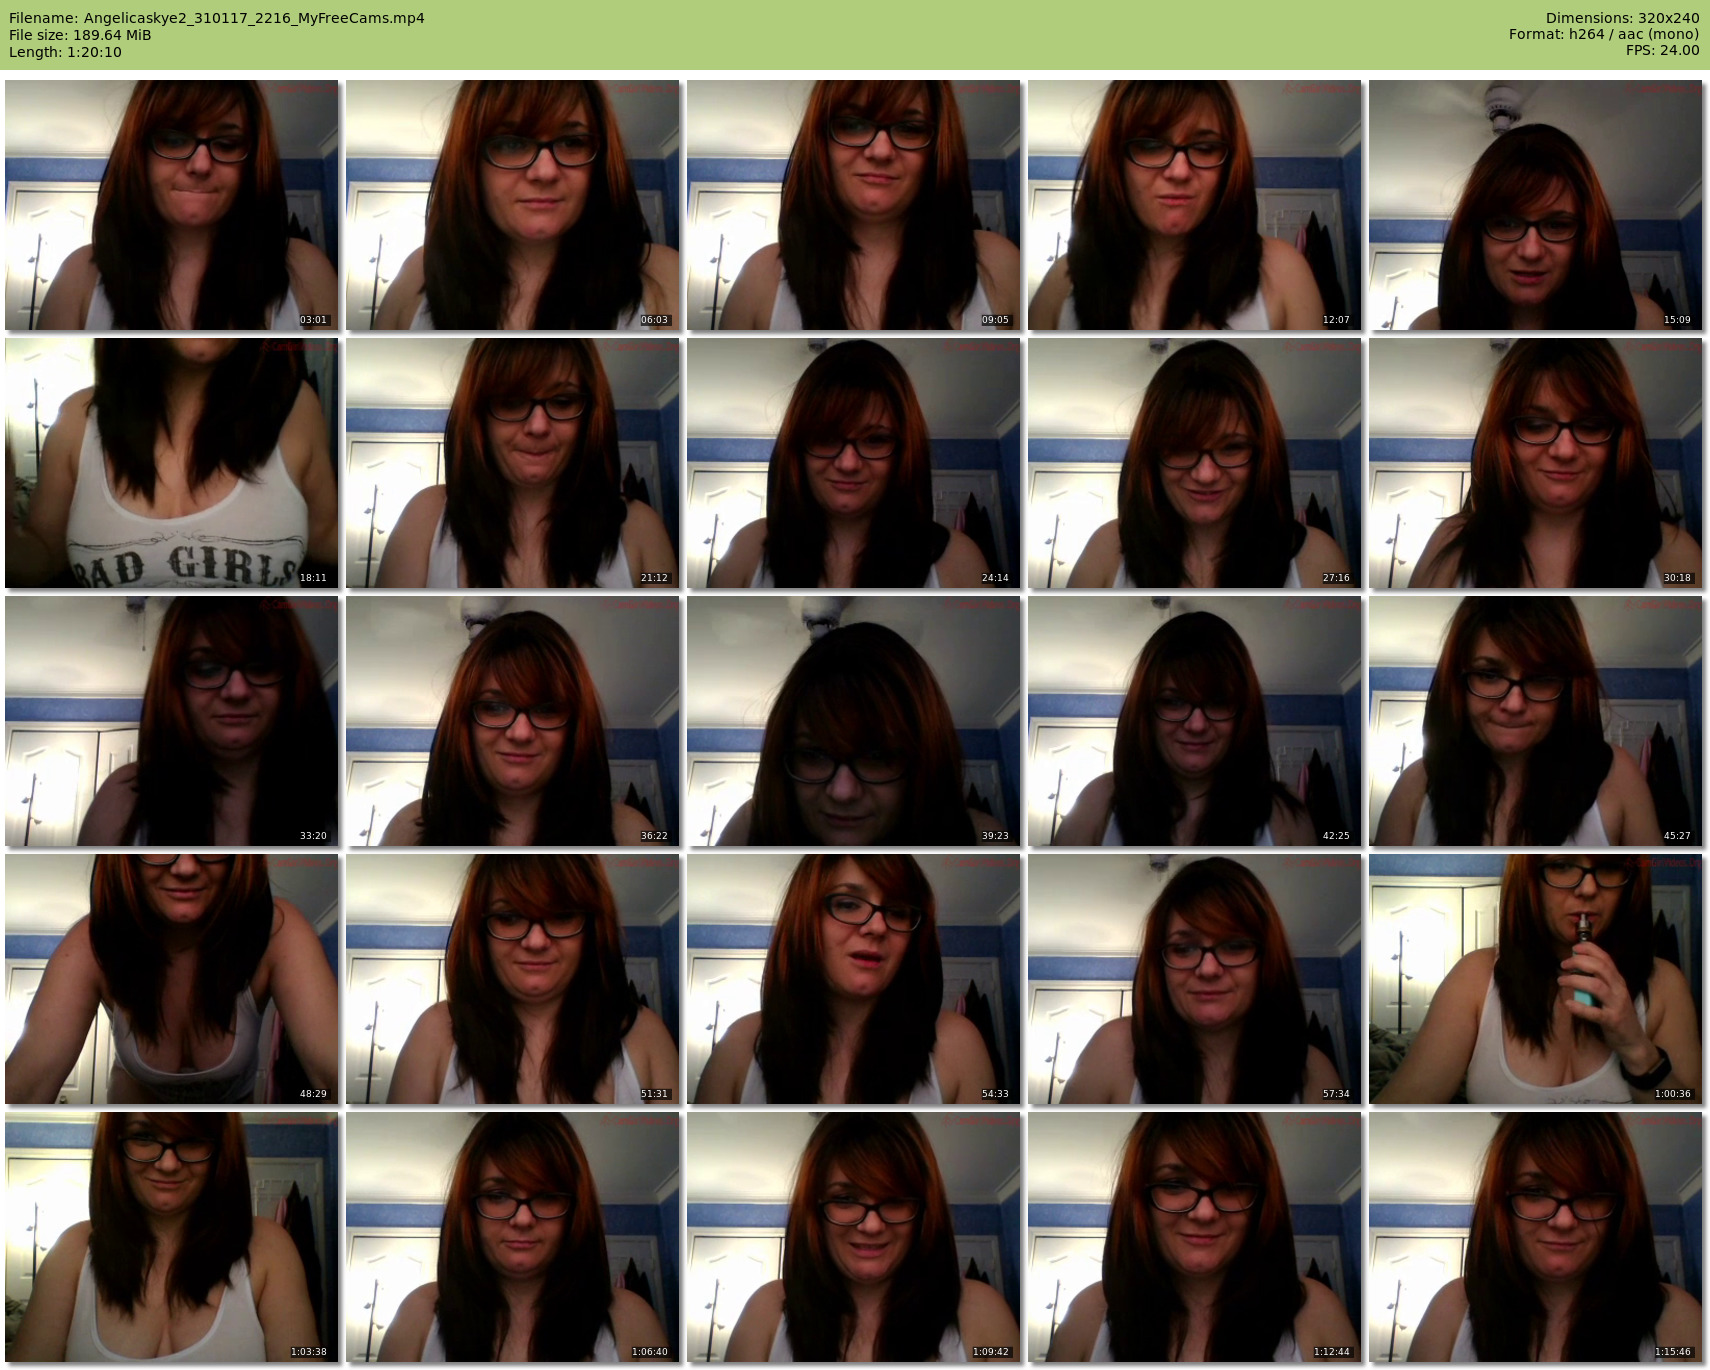The height and width of the screenshot is (1370, 1710).
Task: Select the "File size: 189.64 MiB" text
Action: tap(80, 35)
